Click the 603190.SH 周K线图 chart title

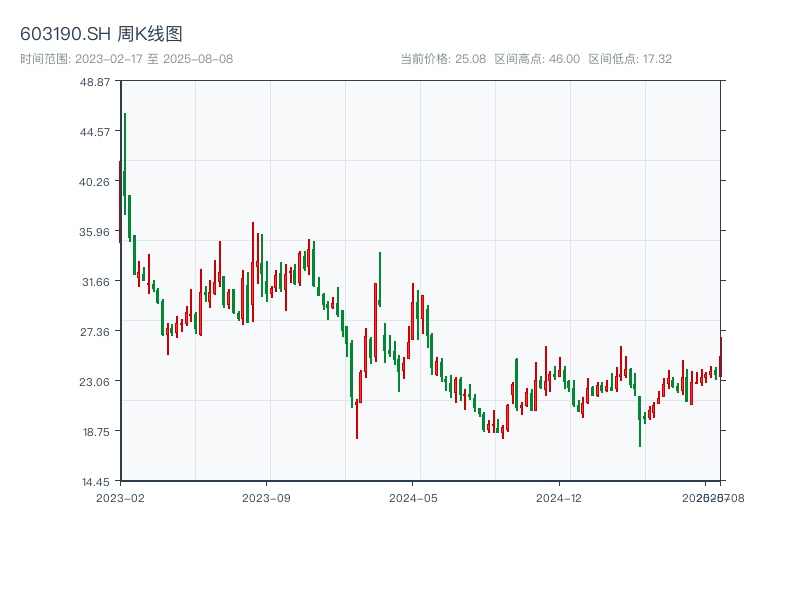pos(101,35)
